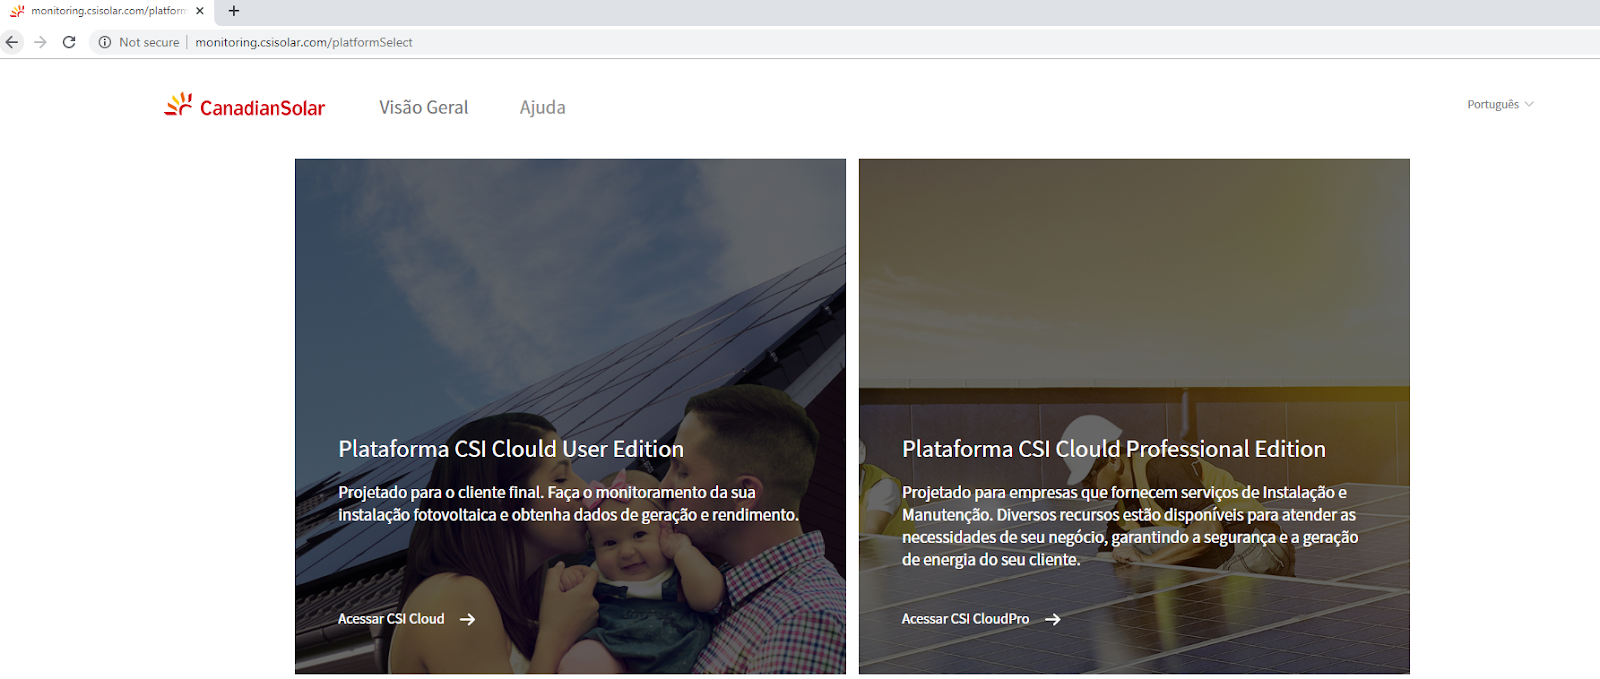The image size is (1600, 679).
Task: Expand the Português language dropdown
Action: coord(1500,104)
